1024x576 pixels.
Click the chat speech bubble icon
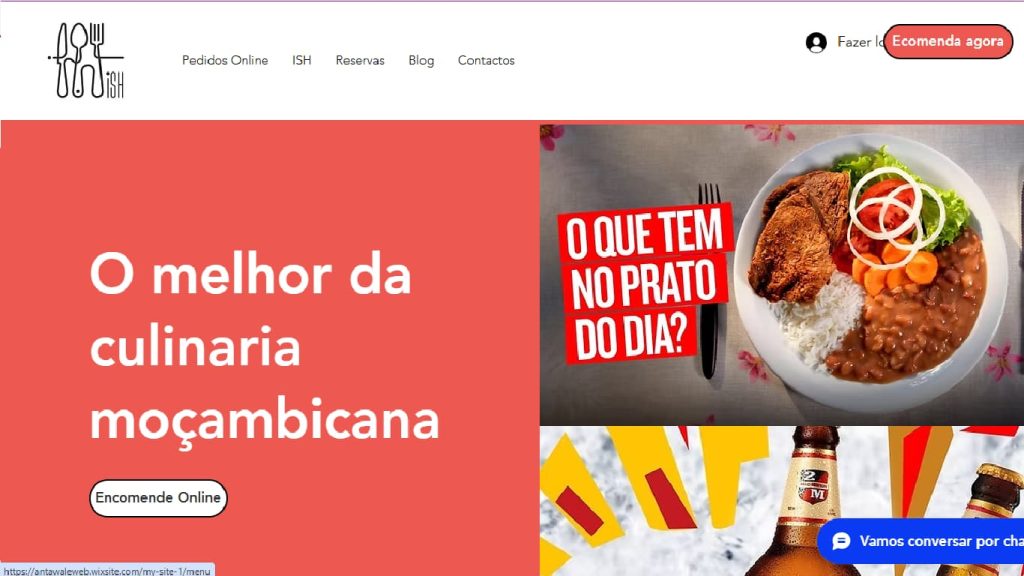[x=841, y=541]
